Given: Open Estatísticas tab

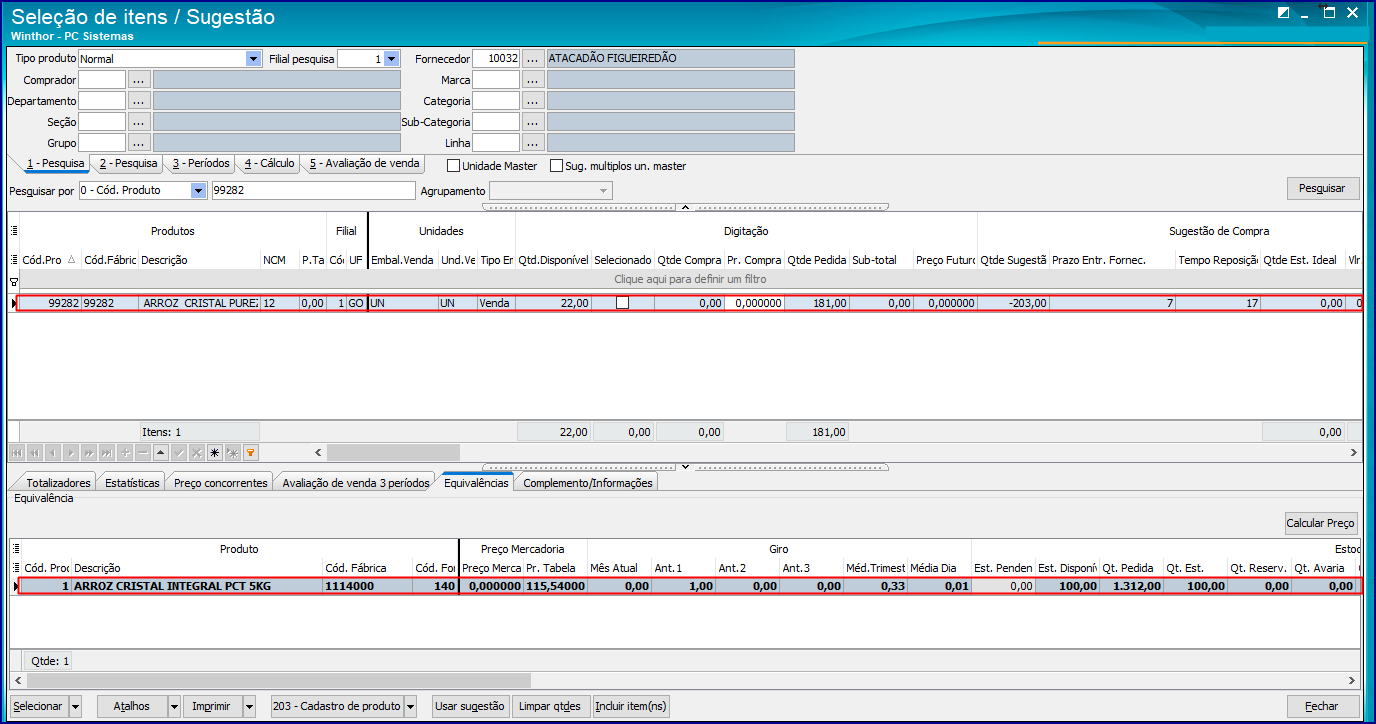Looking at the screenshot, I should 132,483.
